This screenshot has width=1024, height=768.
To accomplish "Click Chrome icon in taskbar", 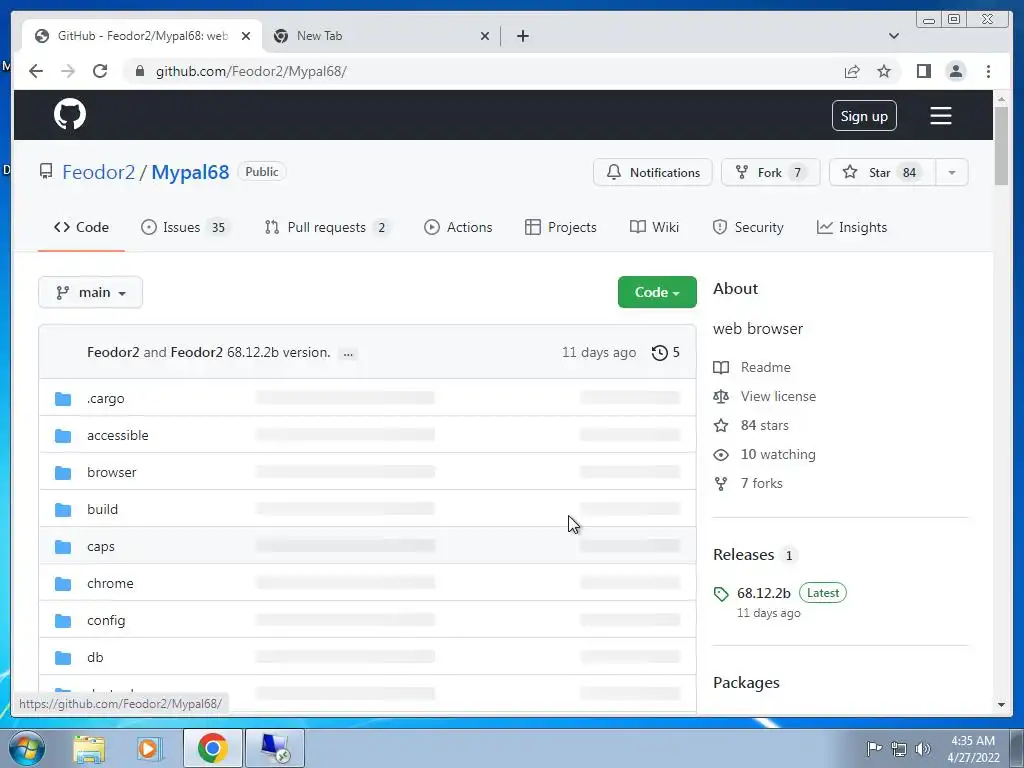I will [212, 748].
